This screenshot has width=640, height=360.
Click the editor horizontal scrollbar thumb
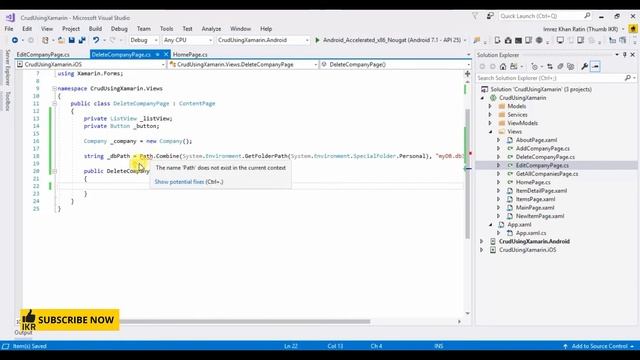pyautogui.click(x=244, y=322)
